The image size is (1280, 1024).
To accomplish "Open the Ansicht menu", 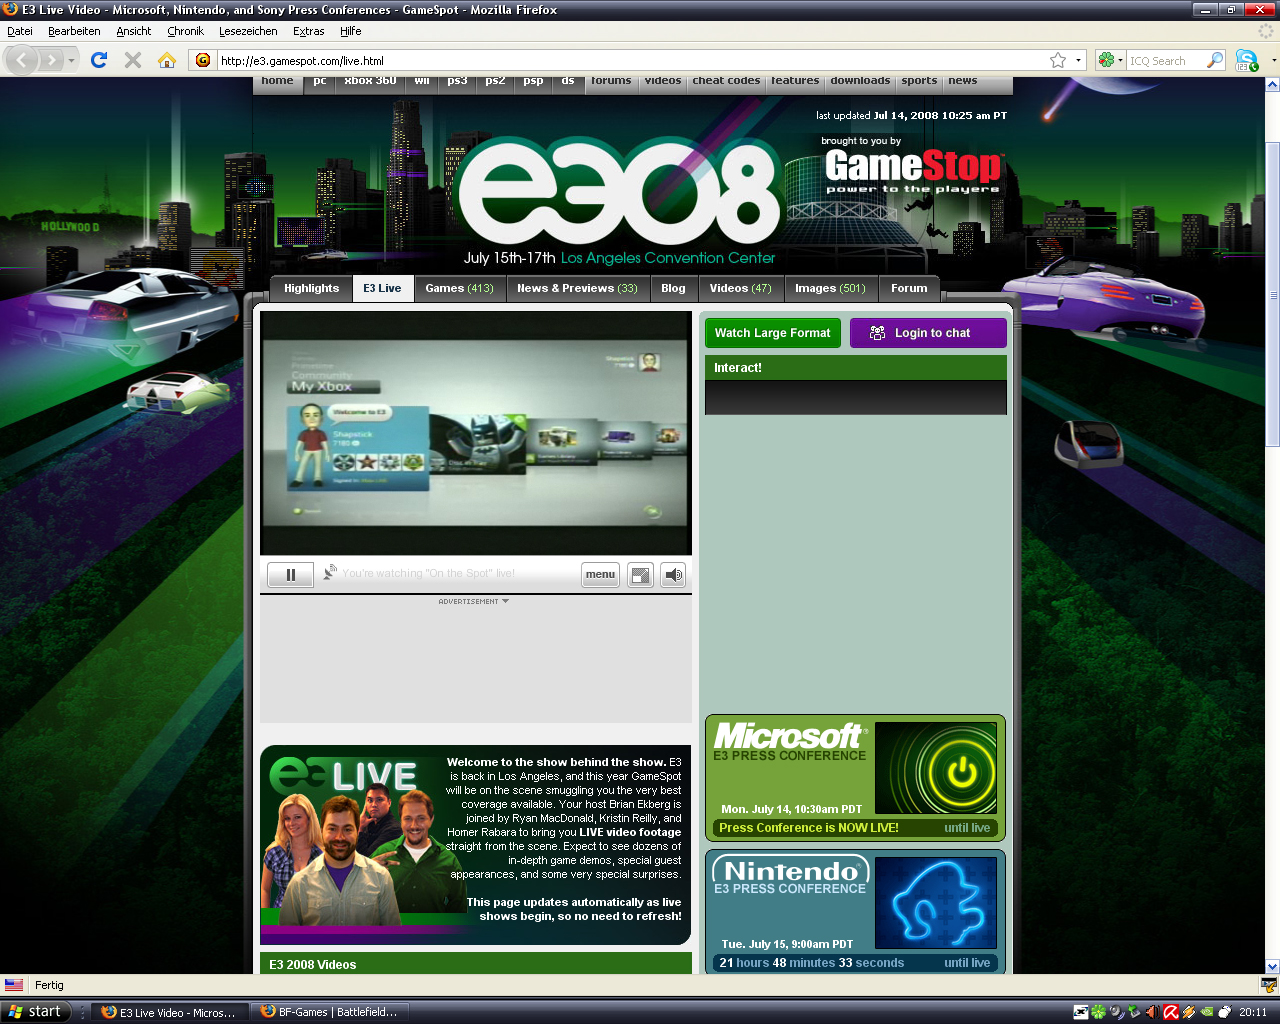I will pyautogui.click(x=134, y=31).
